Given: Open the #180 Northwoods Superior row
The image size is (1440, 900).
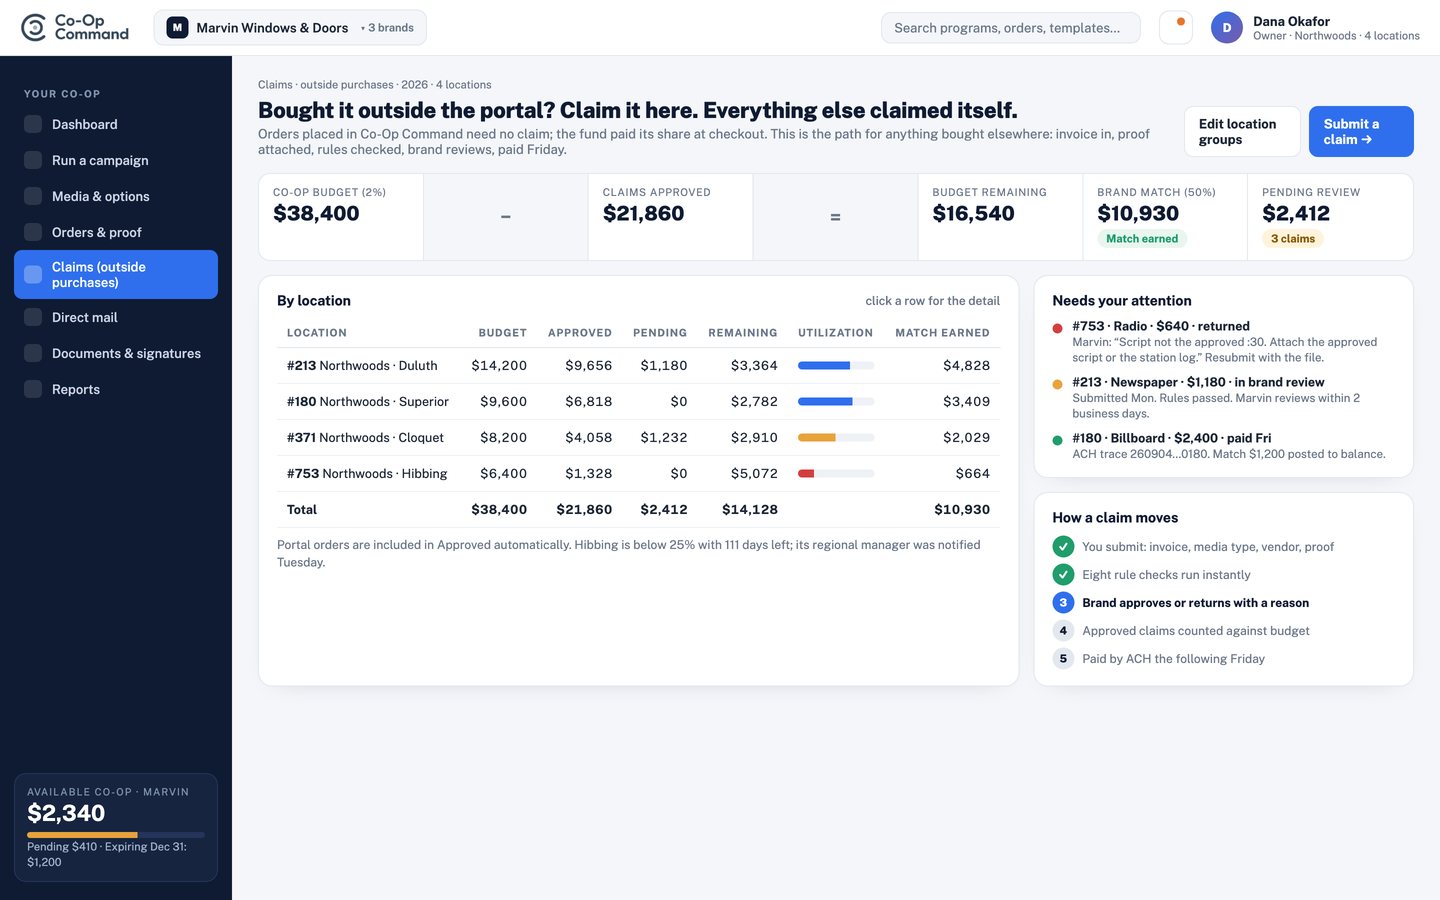Looking at the screenshot, I should (x=638, y=402).
